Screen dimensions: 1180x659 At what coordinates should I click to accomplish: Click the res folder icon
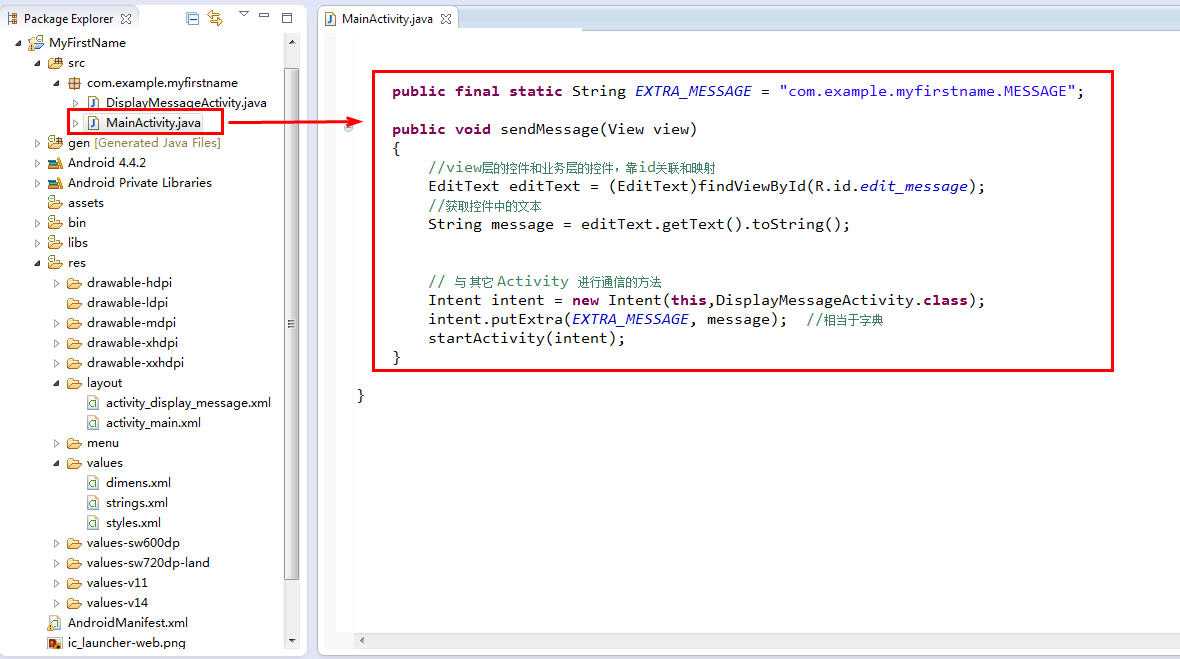point(55,263)
